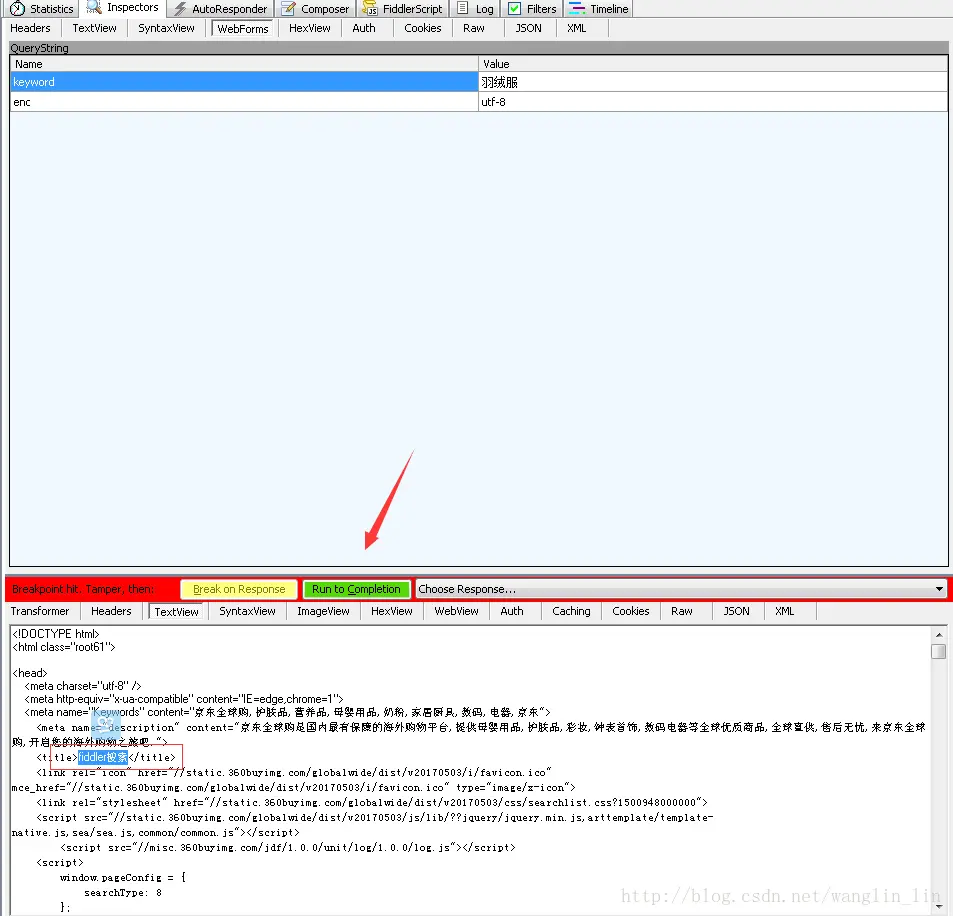This screenshot has height=916, width=953.
Task: Click the response scrollbar up arrow
Action: pos(938,635)
